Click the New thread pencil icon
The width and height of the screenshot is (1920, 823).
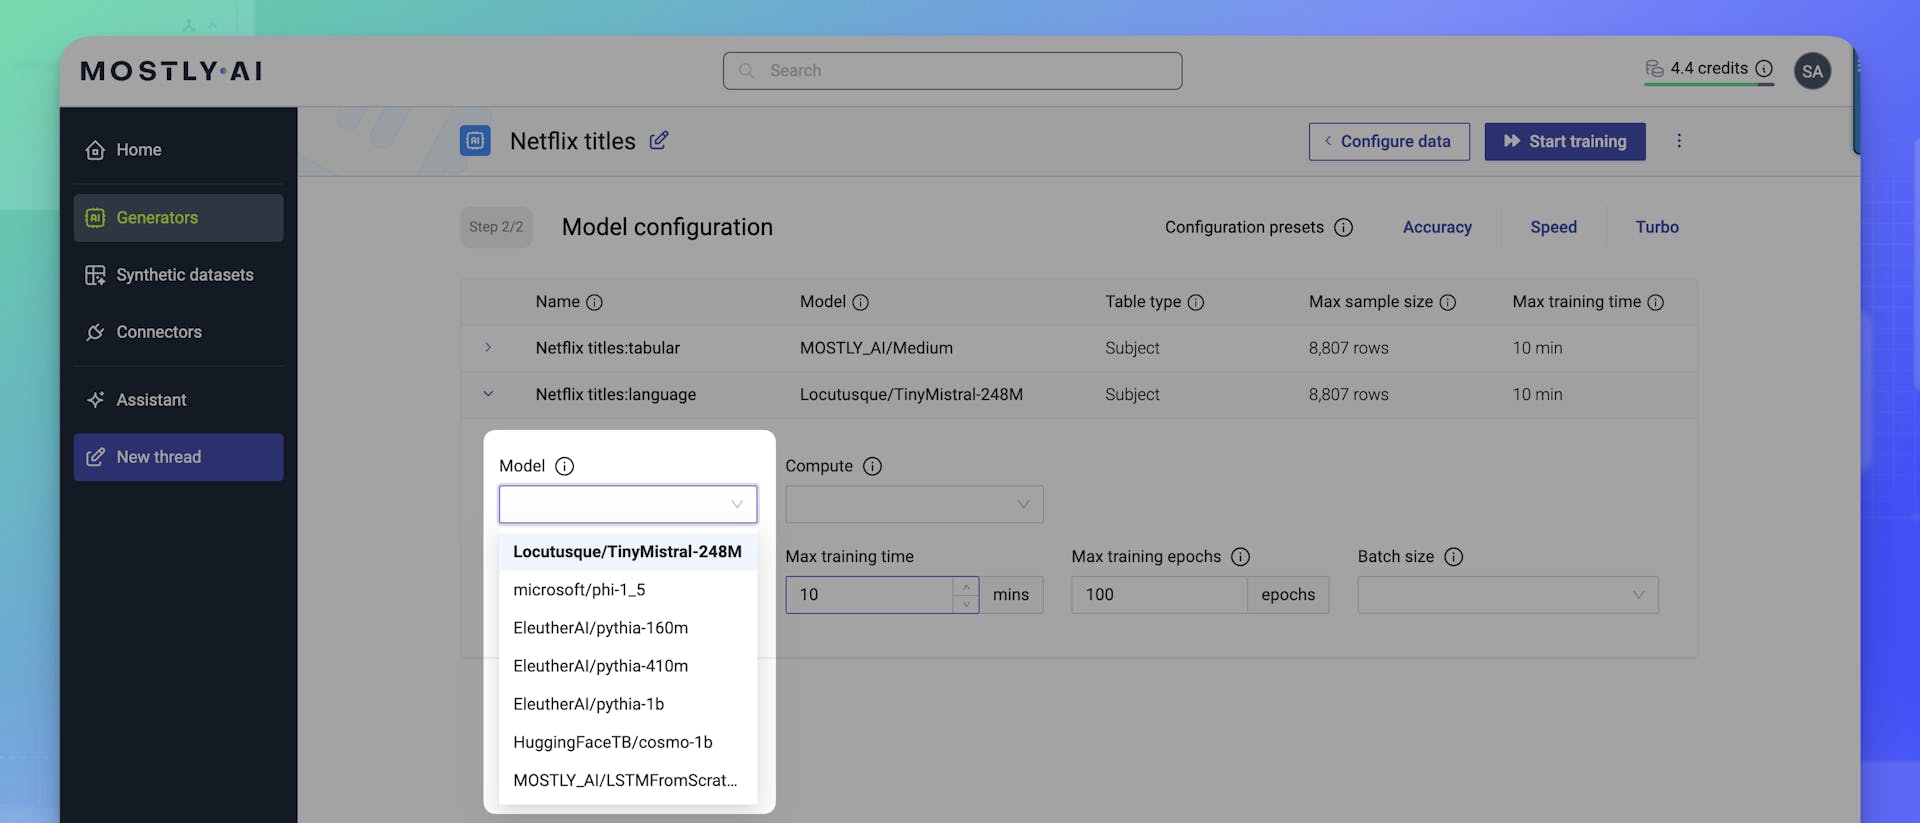[95, 457]
